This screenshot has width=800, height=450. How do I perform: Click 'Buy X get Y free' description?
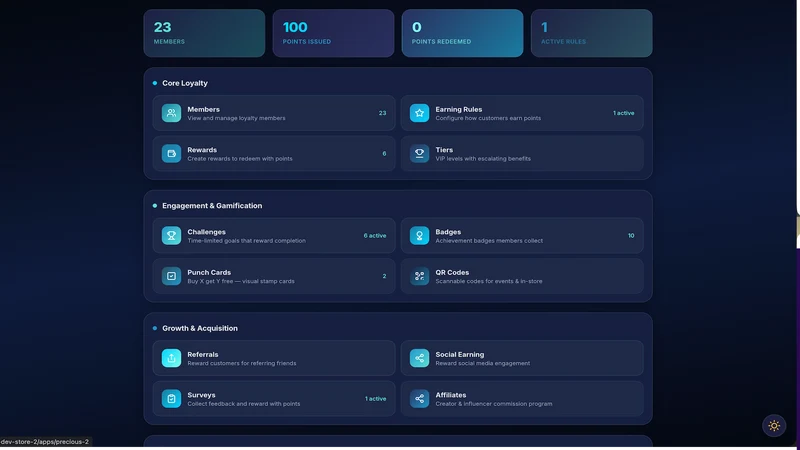pos(241,281)
